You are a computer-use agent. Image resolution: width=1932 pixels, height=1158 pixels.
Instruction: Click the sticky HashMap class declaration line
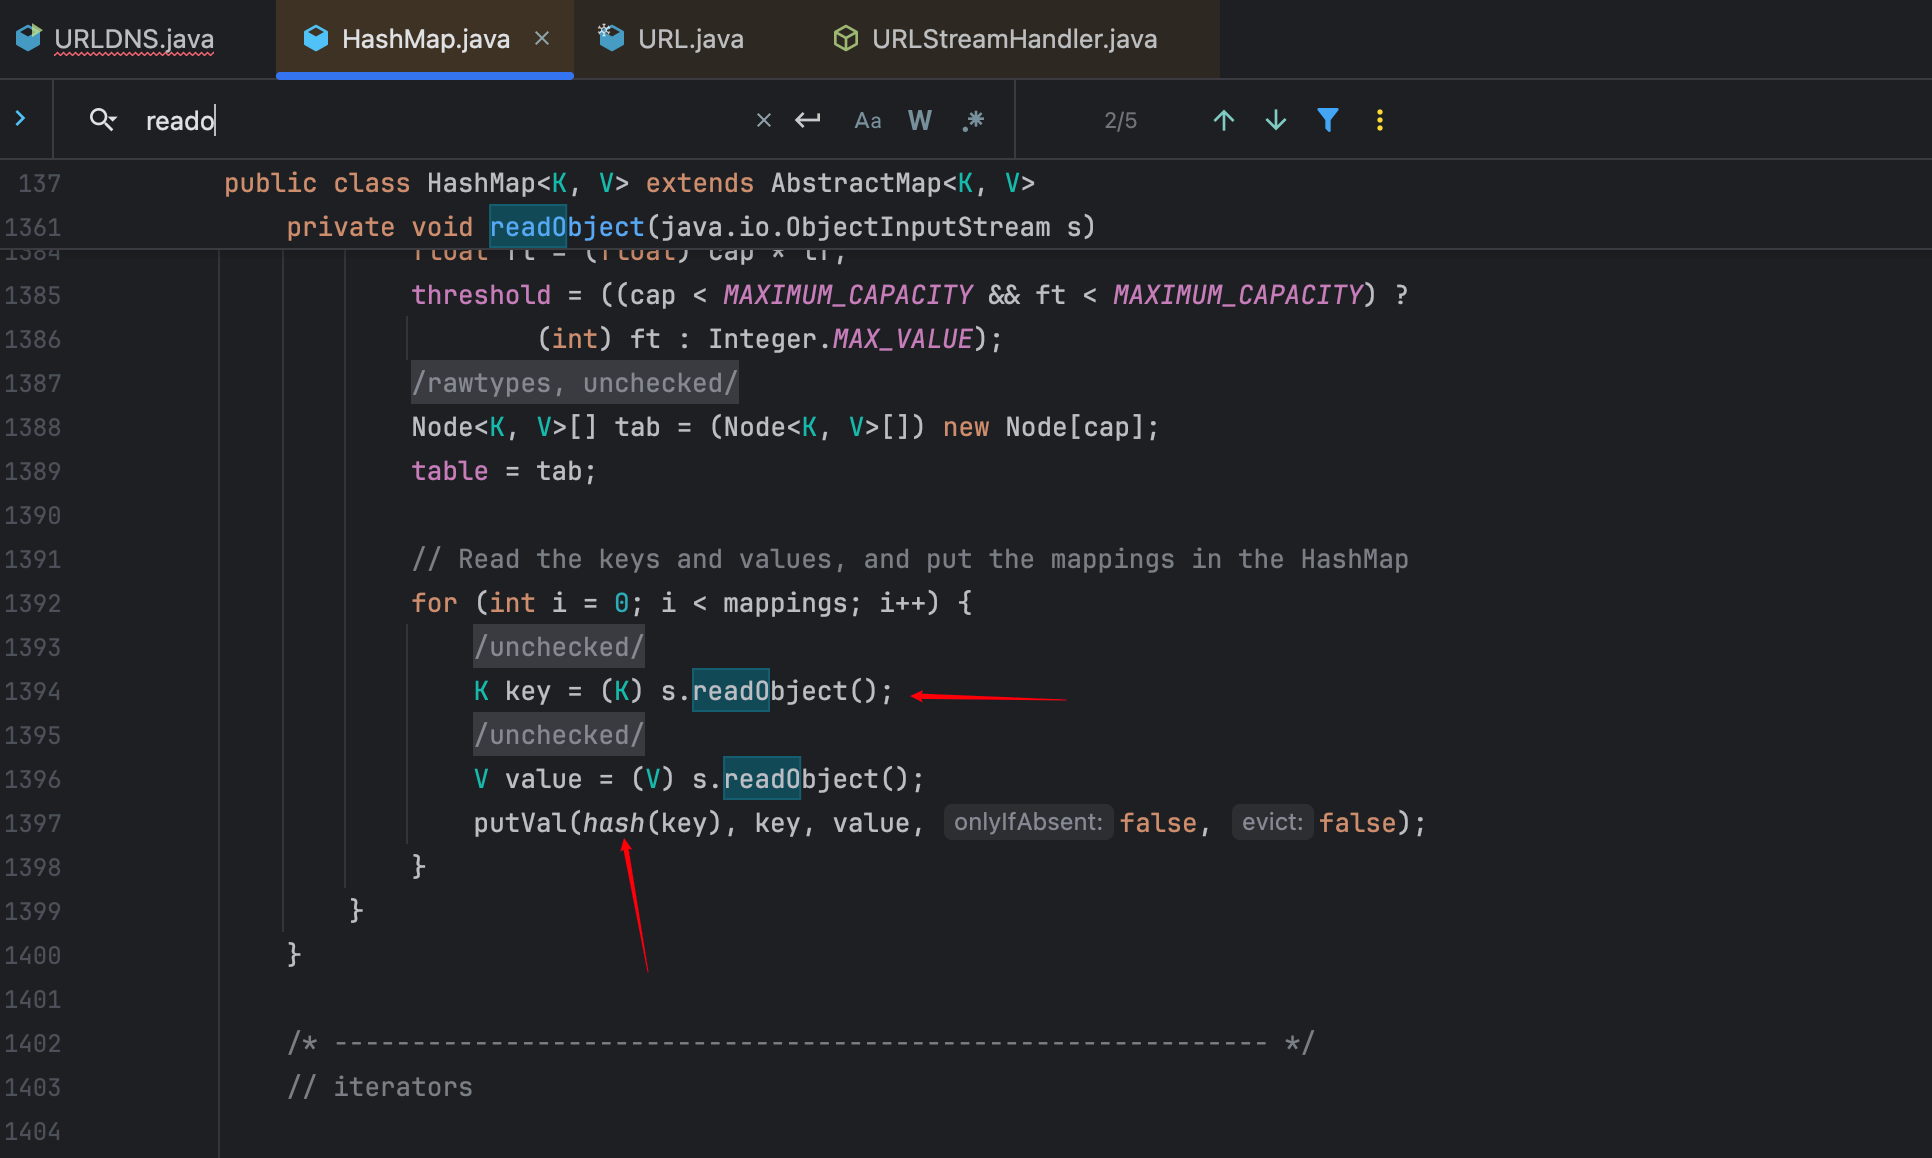630,183
